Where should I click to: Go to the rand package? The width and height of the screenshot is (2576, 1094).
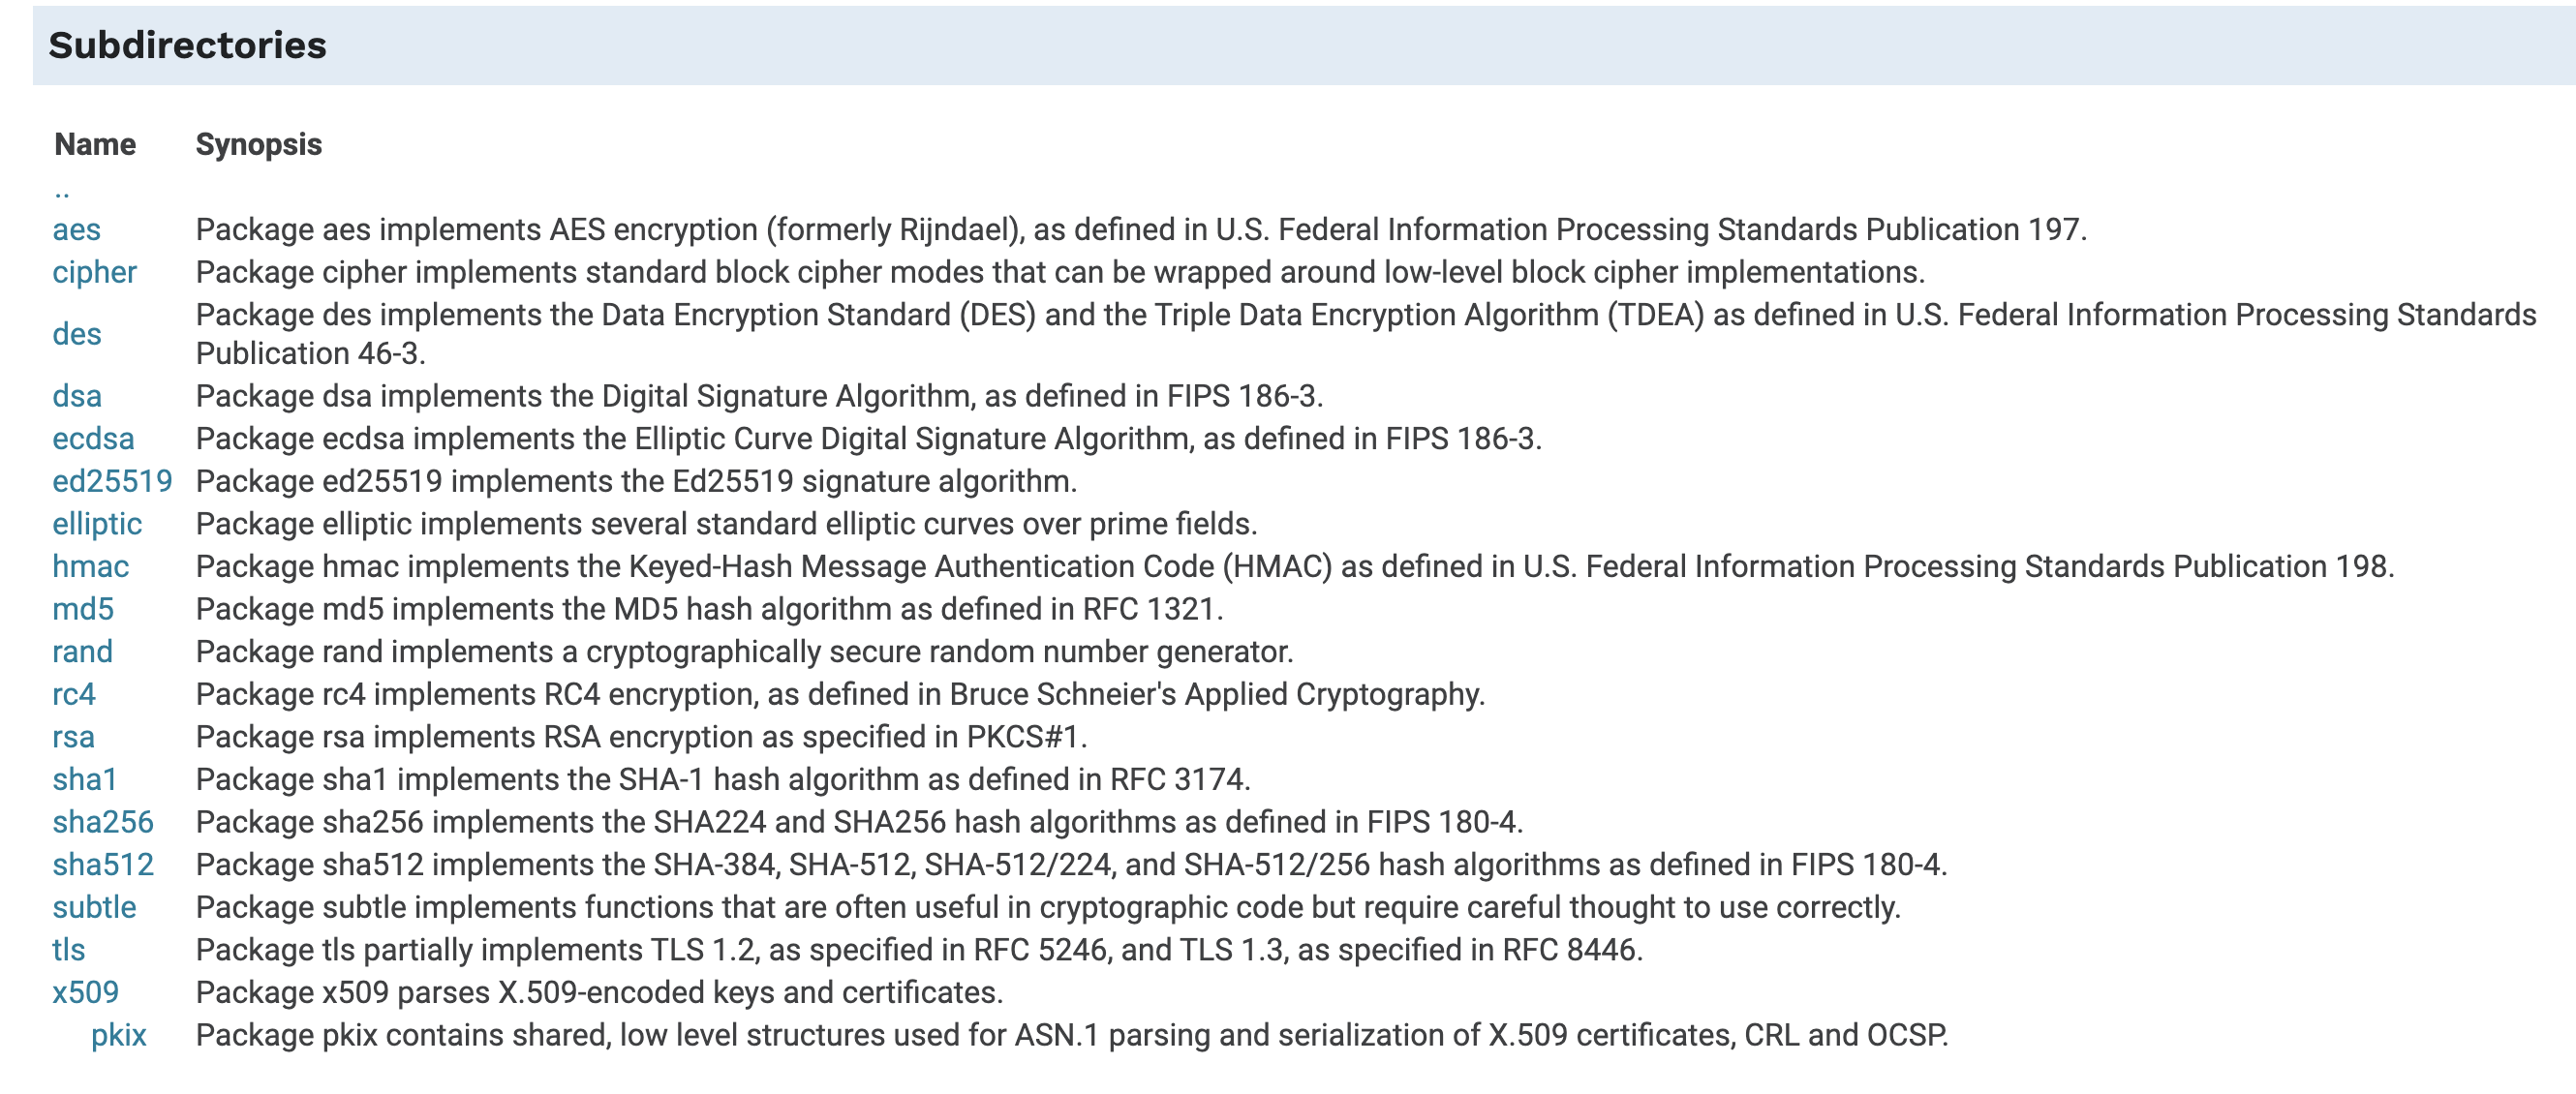point(82,651)
